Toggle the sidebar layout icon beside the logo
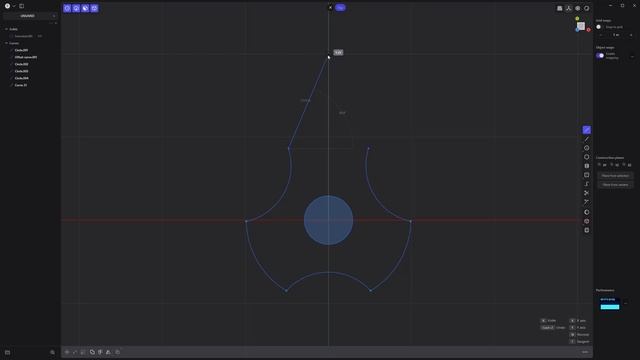The width and height of the screenshot is (640, 360). pos(22,6)
